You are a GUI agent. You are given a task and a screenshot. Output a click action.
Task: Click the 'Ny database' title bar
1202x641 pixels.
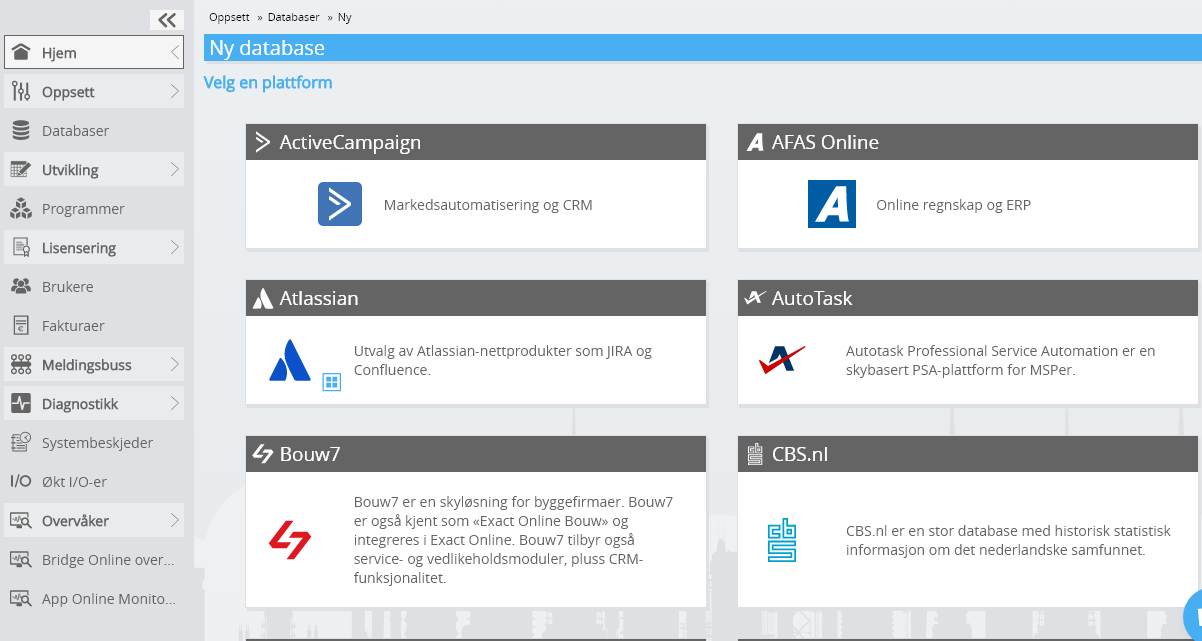702,48
